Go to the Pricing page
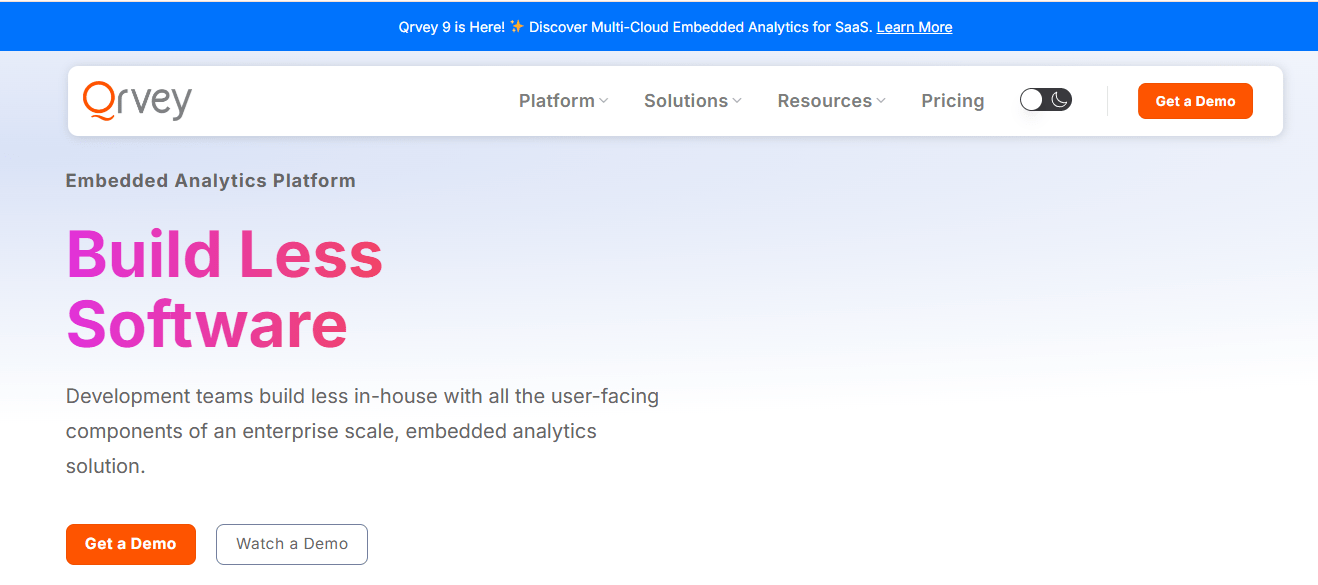Screen dimensions: 1318x585 point(952,101)
